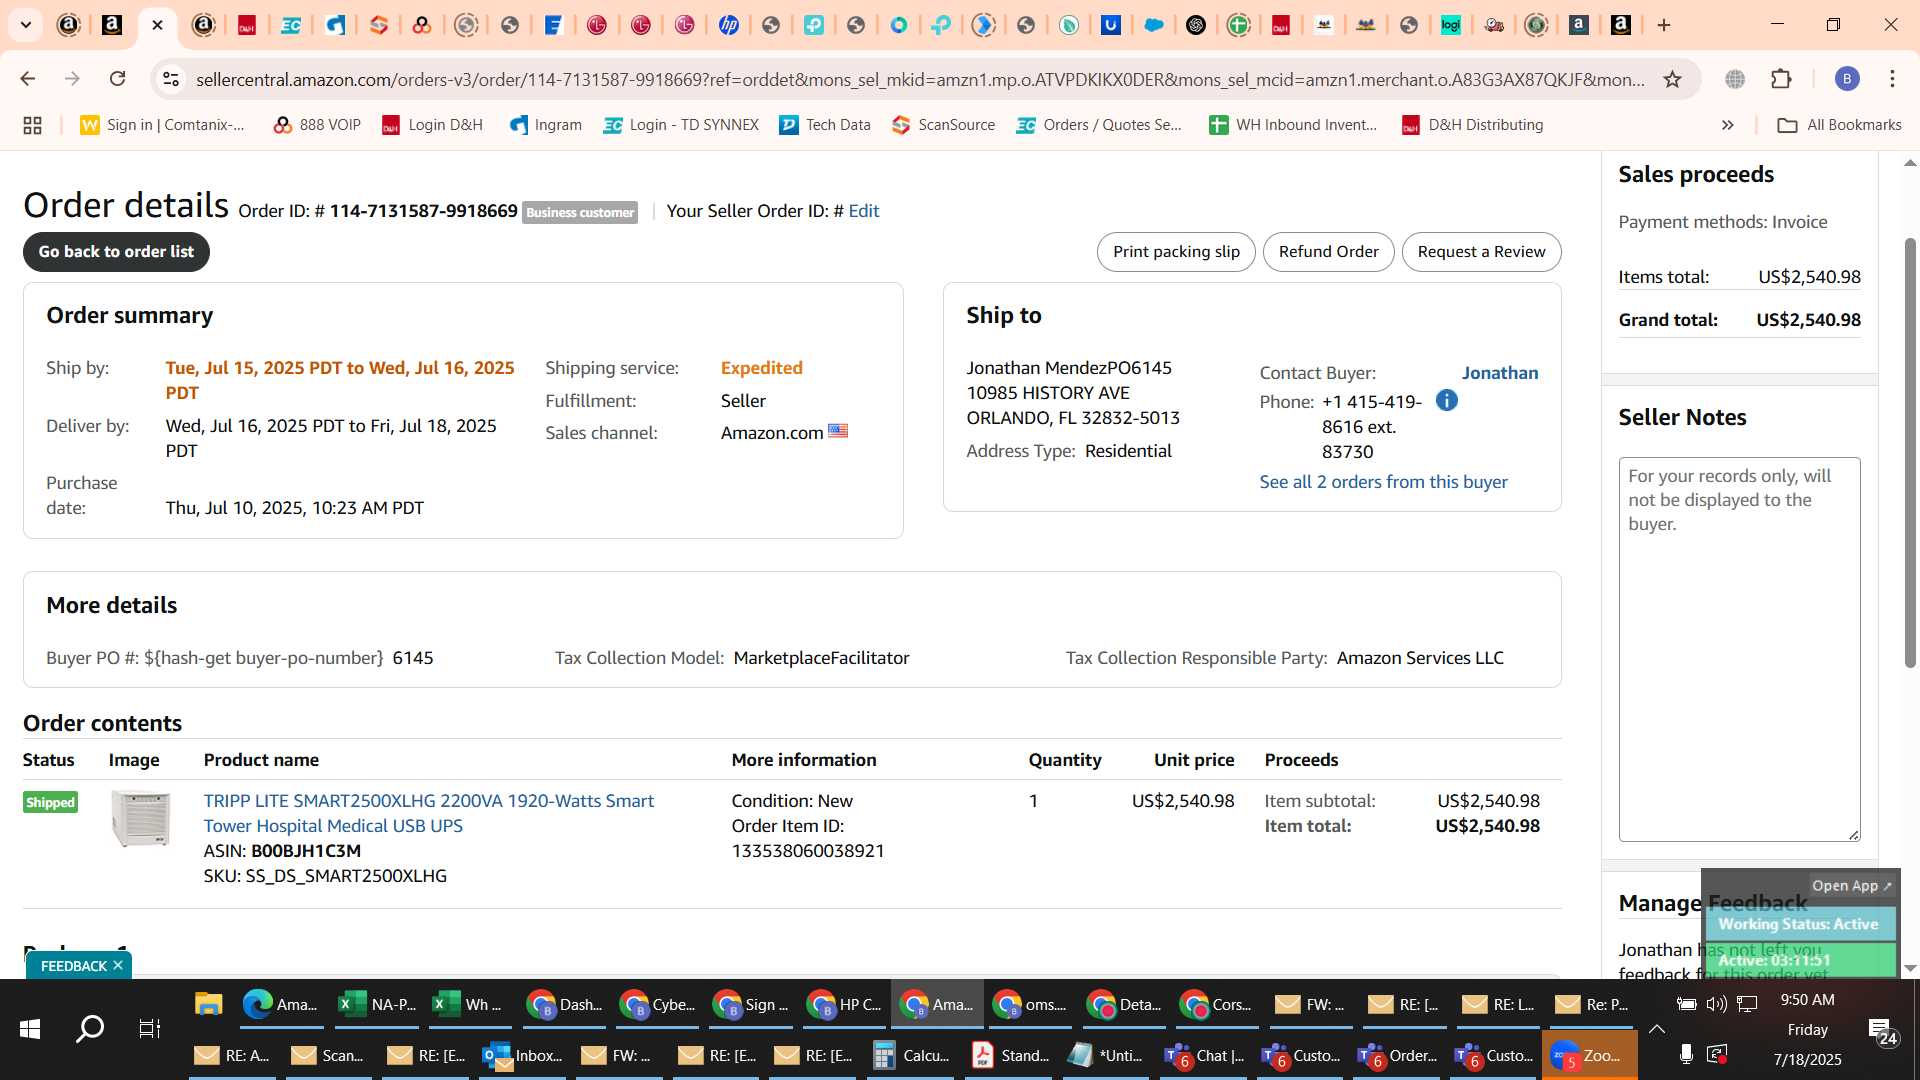Open the FEEDBACK tab at page bottom
Screen dimensions: 1920x1080
pos(73,965)
